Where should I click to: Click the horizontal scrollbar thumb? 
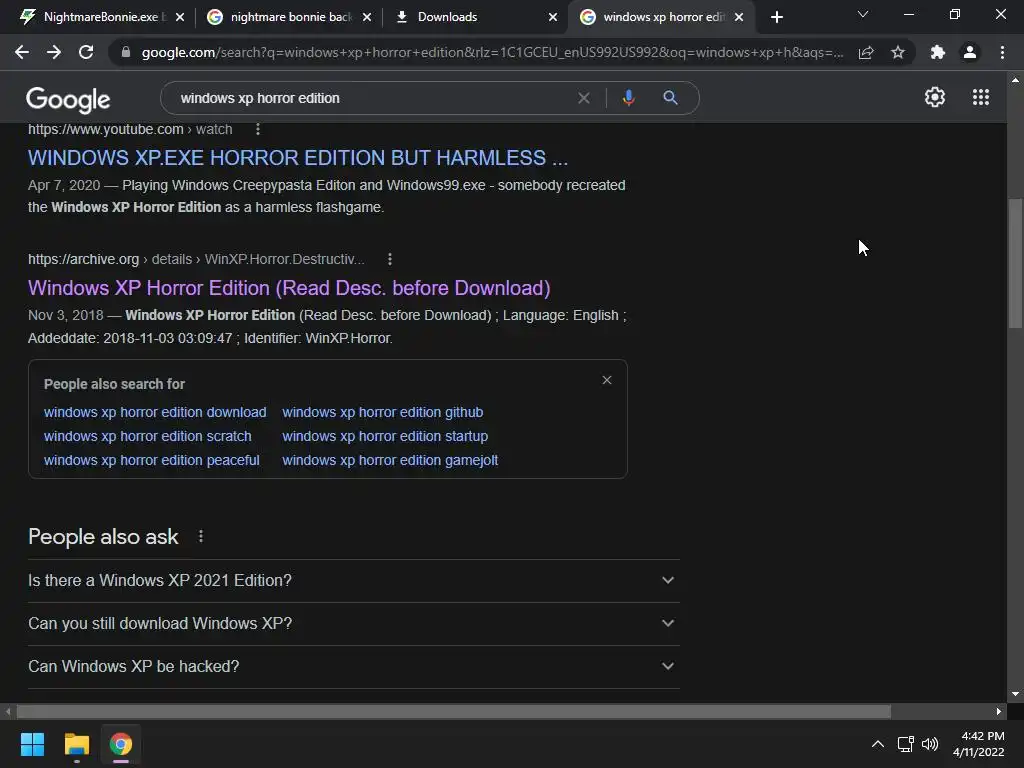(453, 711)
